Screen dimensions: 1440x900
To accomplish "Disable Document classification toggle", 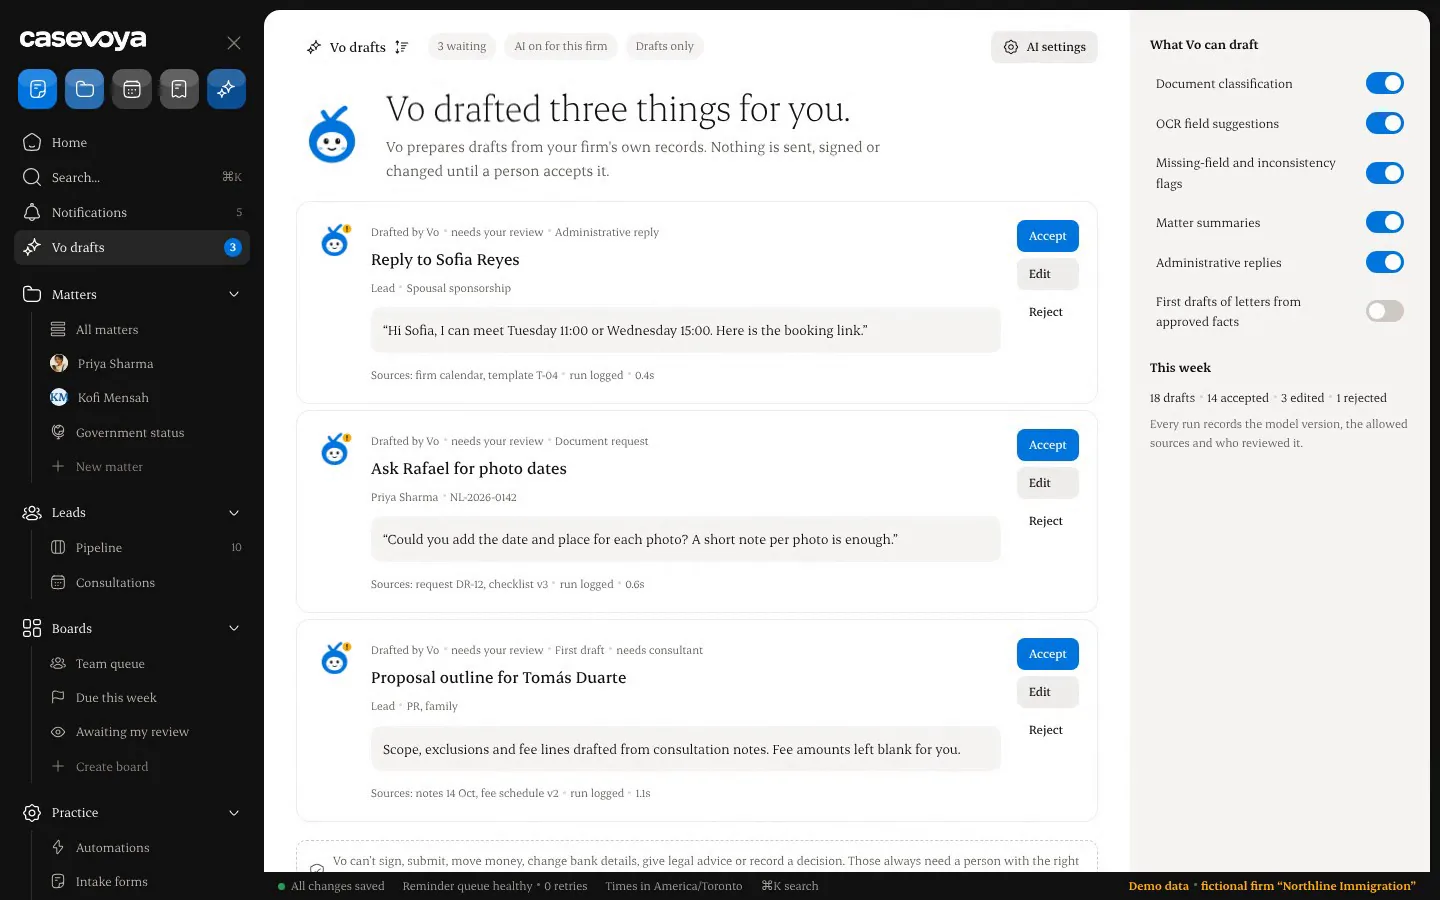I will click(x=1385, y=83).
